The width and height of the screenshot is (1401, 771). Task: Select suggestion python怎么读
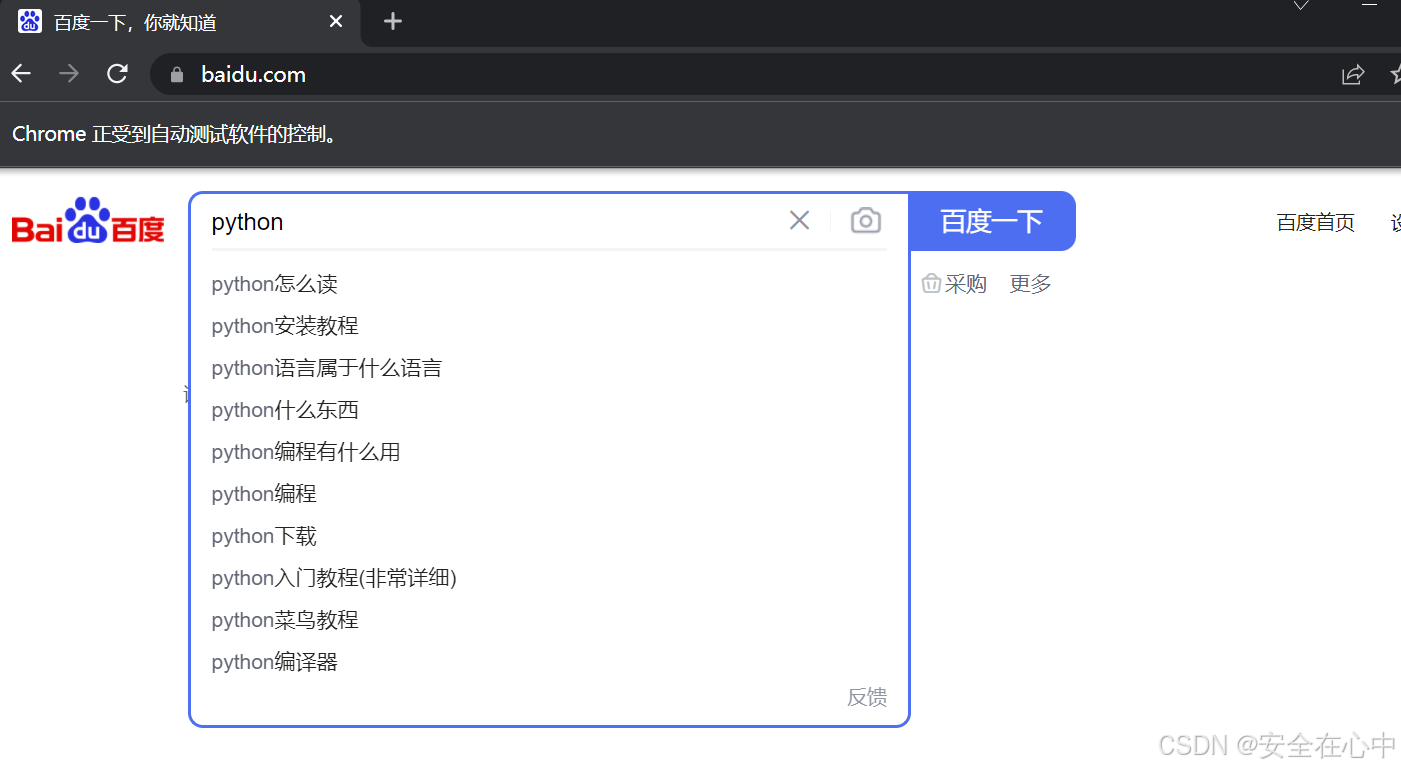[x=548, y=284]
